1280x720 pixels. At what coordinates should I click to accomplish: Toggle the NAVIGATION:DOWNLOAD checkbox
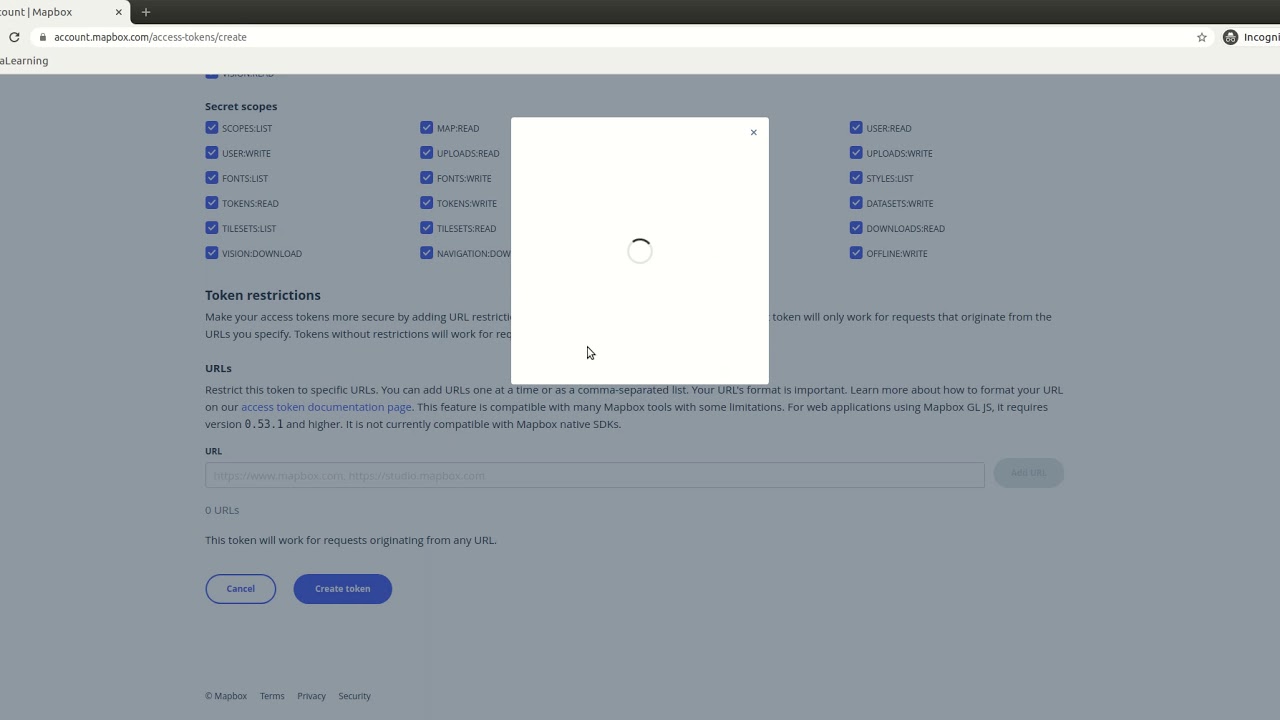tap(427, 253)
